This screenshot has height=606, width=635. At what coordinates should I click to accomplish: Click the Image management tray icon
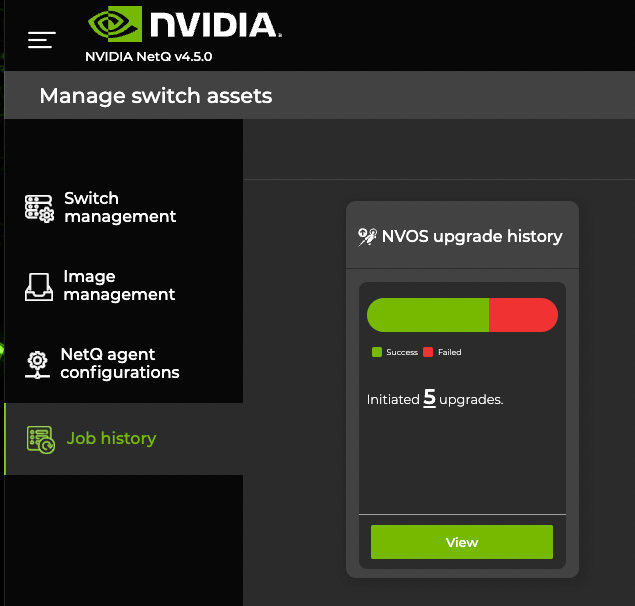[38, 286]
